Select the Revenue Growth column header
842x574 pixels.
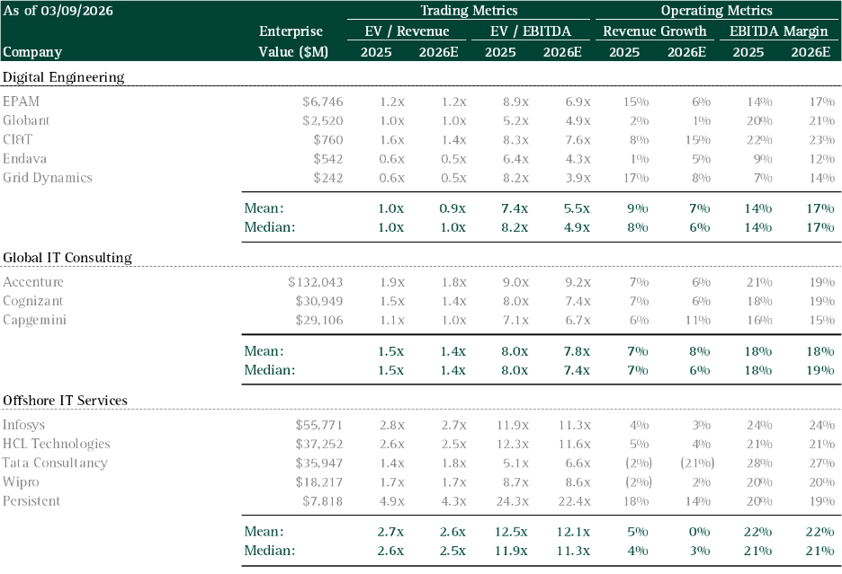coord(654,31)
